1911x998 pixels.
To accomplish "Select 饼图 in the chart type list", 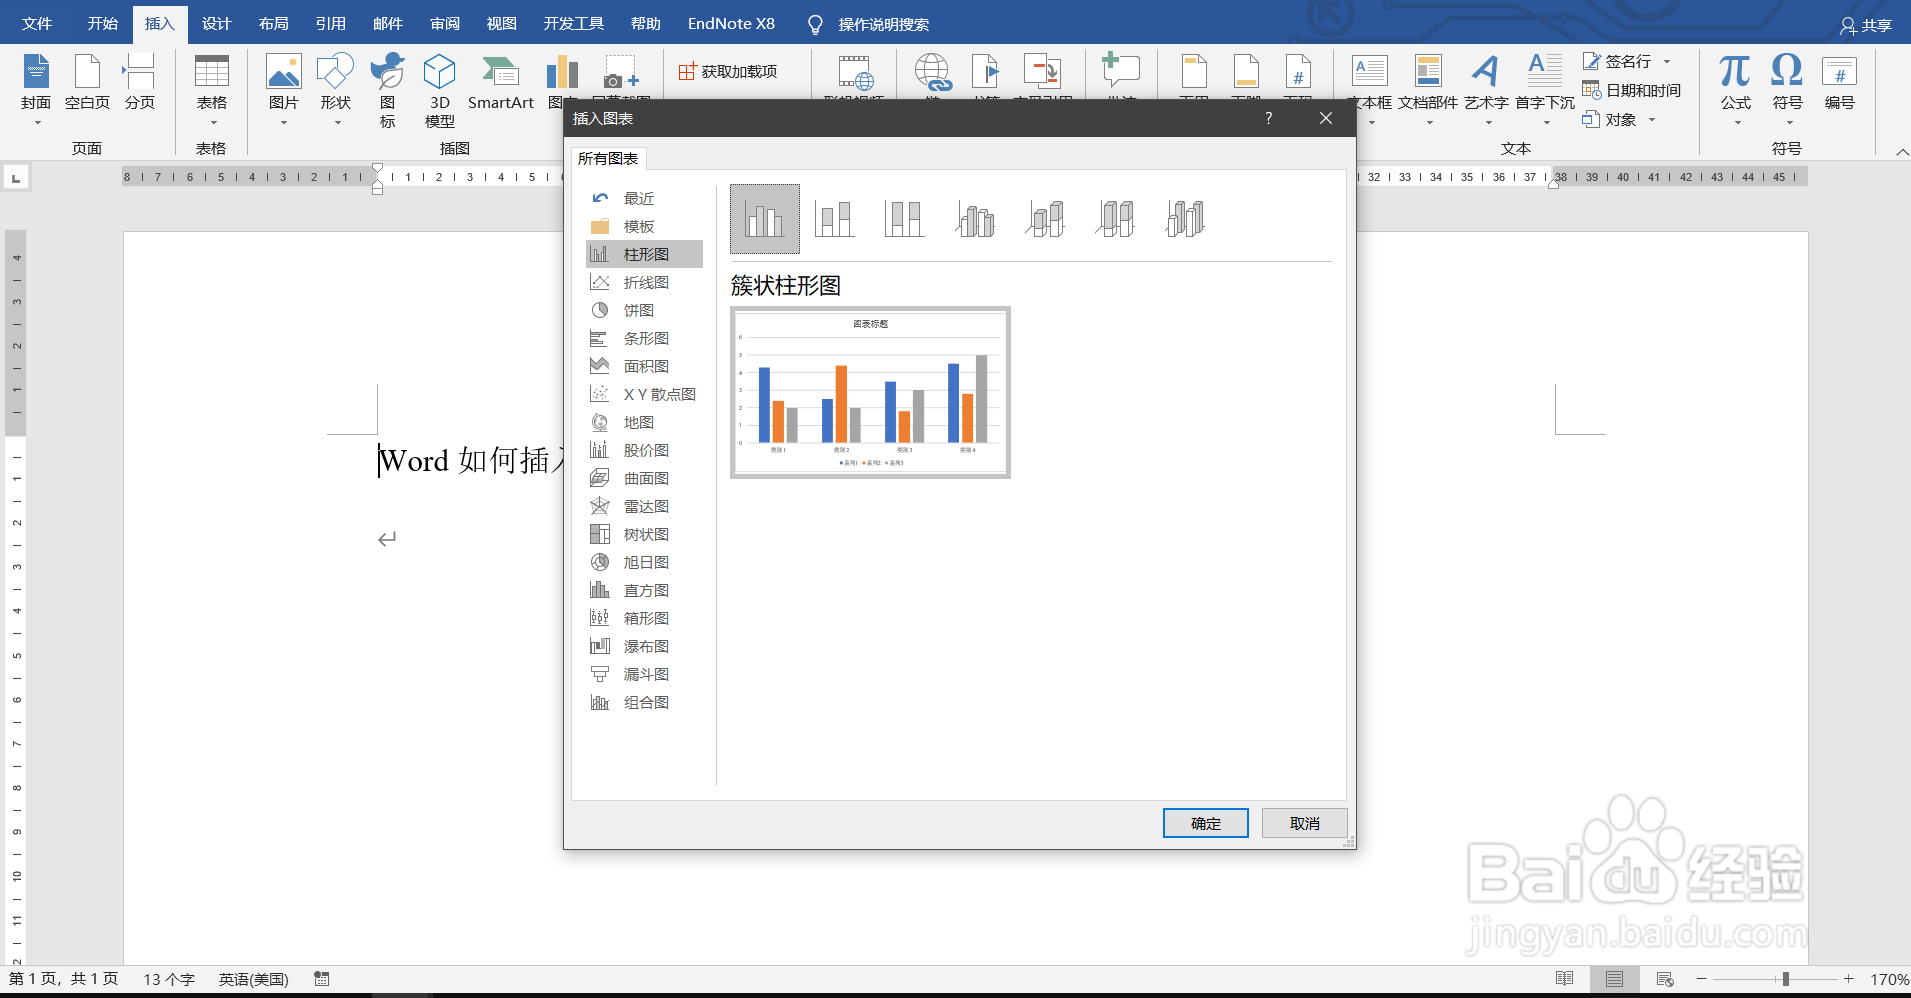I will pos(644,311).
